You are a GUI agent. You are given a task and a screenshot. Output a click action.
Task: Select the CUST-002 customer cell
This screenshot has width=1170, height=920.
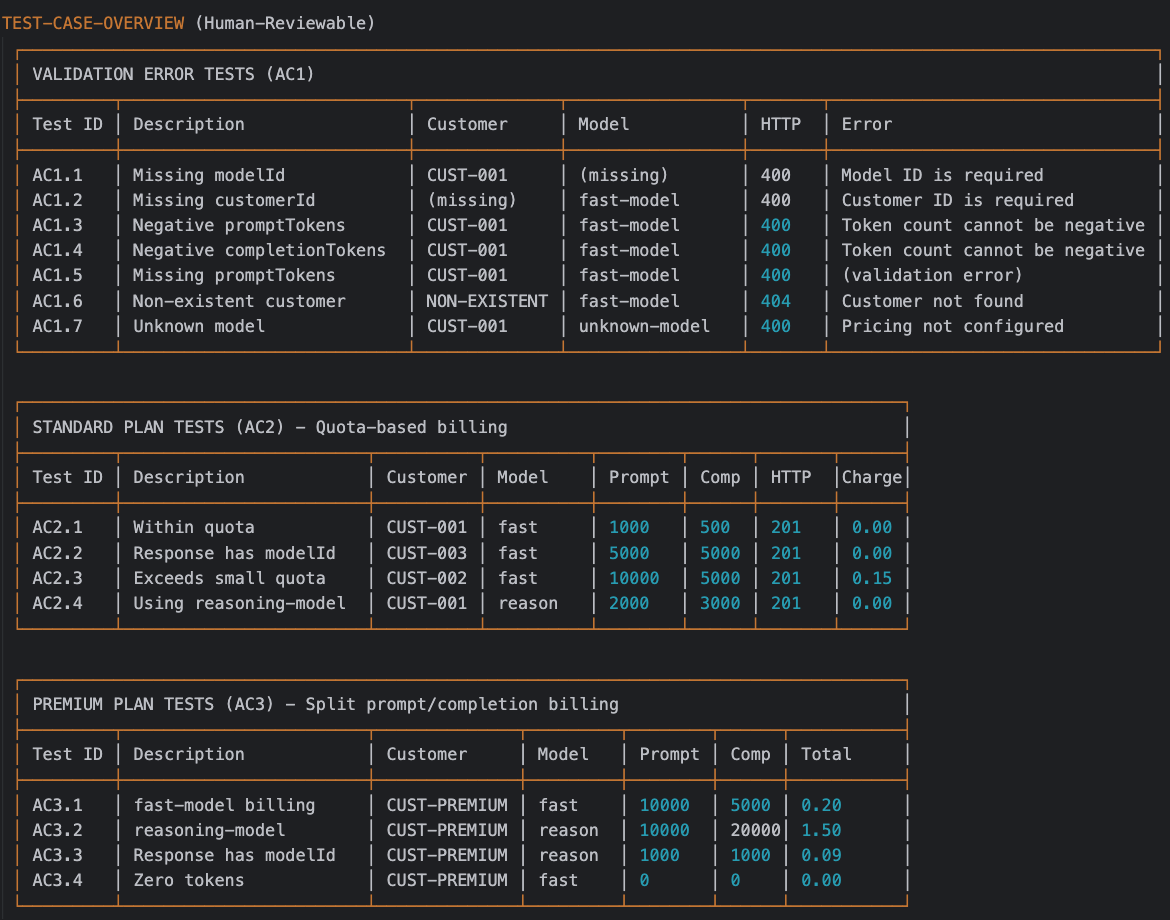(x=426, y=578)
